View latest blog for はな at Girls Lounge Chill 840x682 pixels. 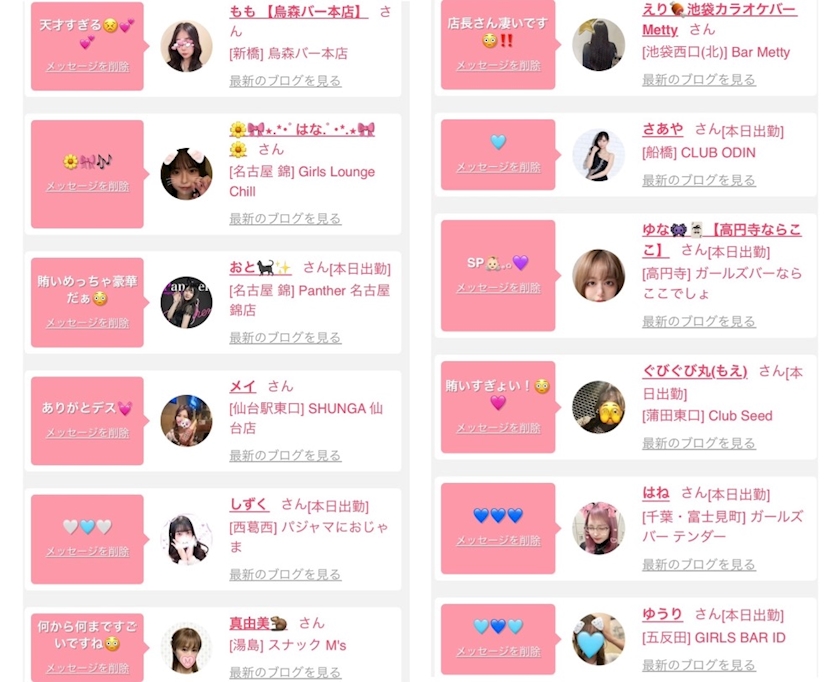285,219
